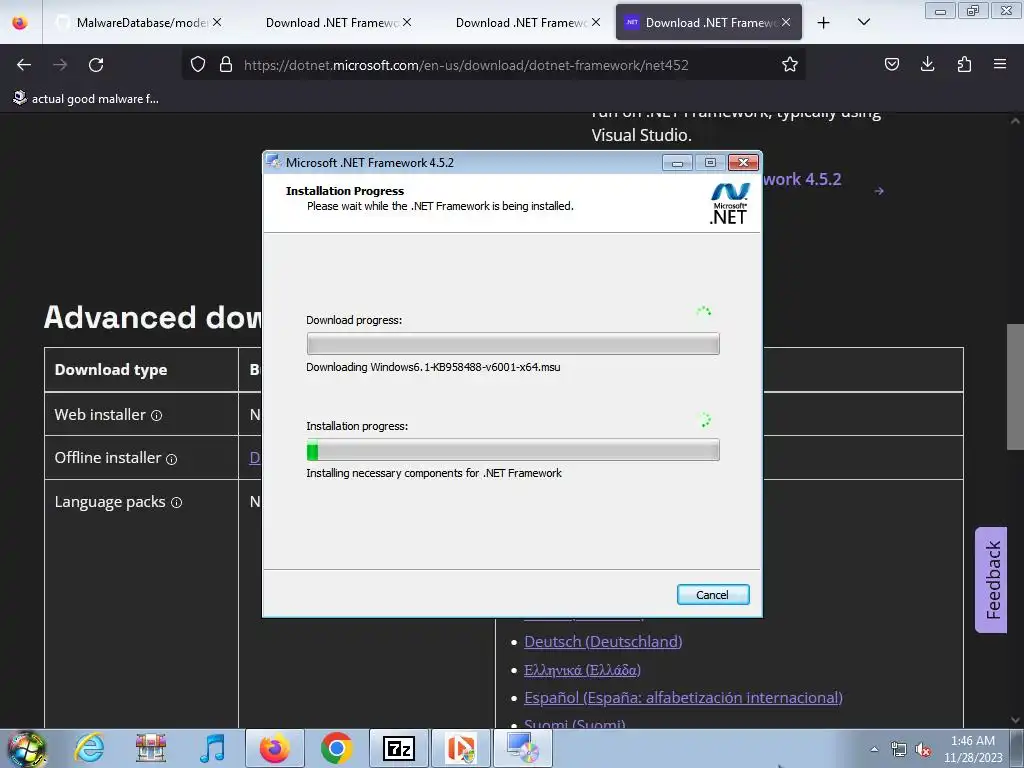Screen dimensions: 1024x768
Task: Click the page vertical scrollbar thumb
Action: (x=1015, y=386)
